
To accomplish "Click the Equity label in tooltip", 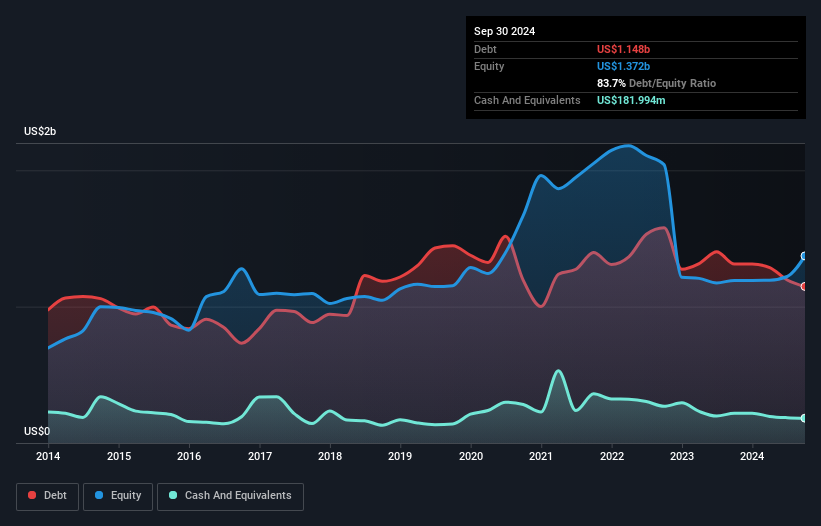I will click(x=489, y=66).
